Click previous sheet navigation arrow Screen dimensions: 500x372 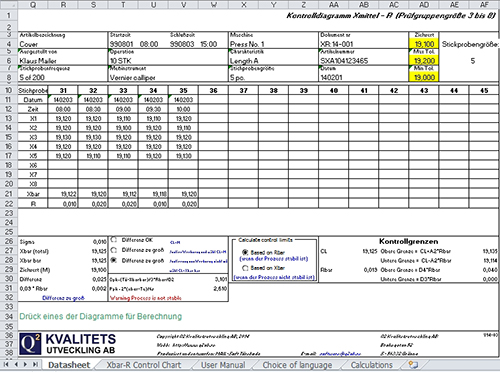click(16, 365)
